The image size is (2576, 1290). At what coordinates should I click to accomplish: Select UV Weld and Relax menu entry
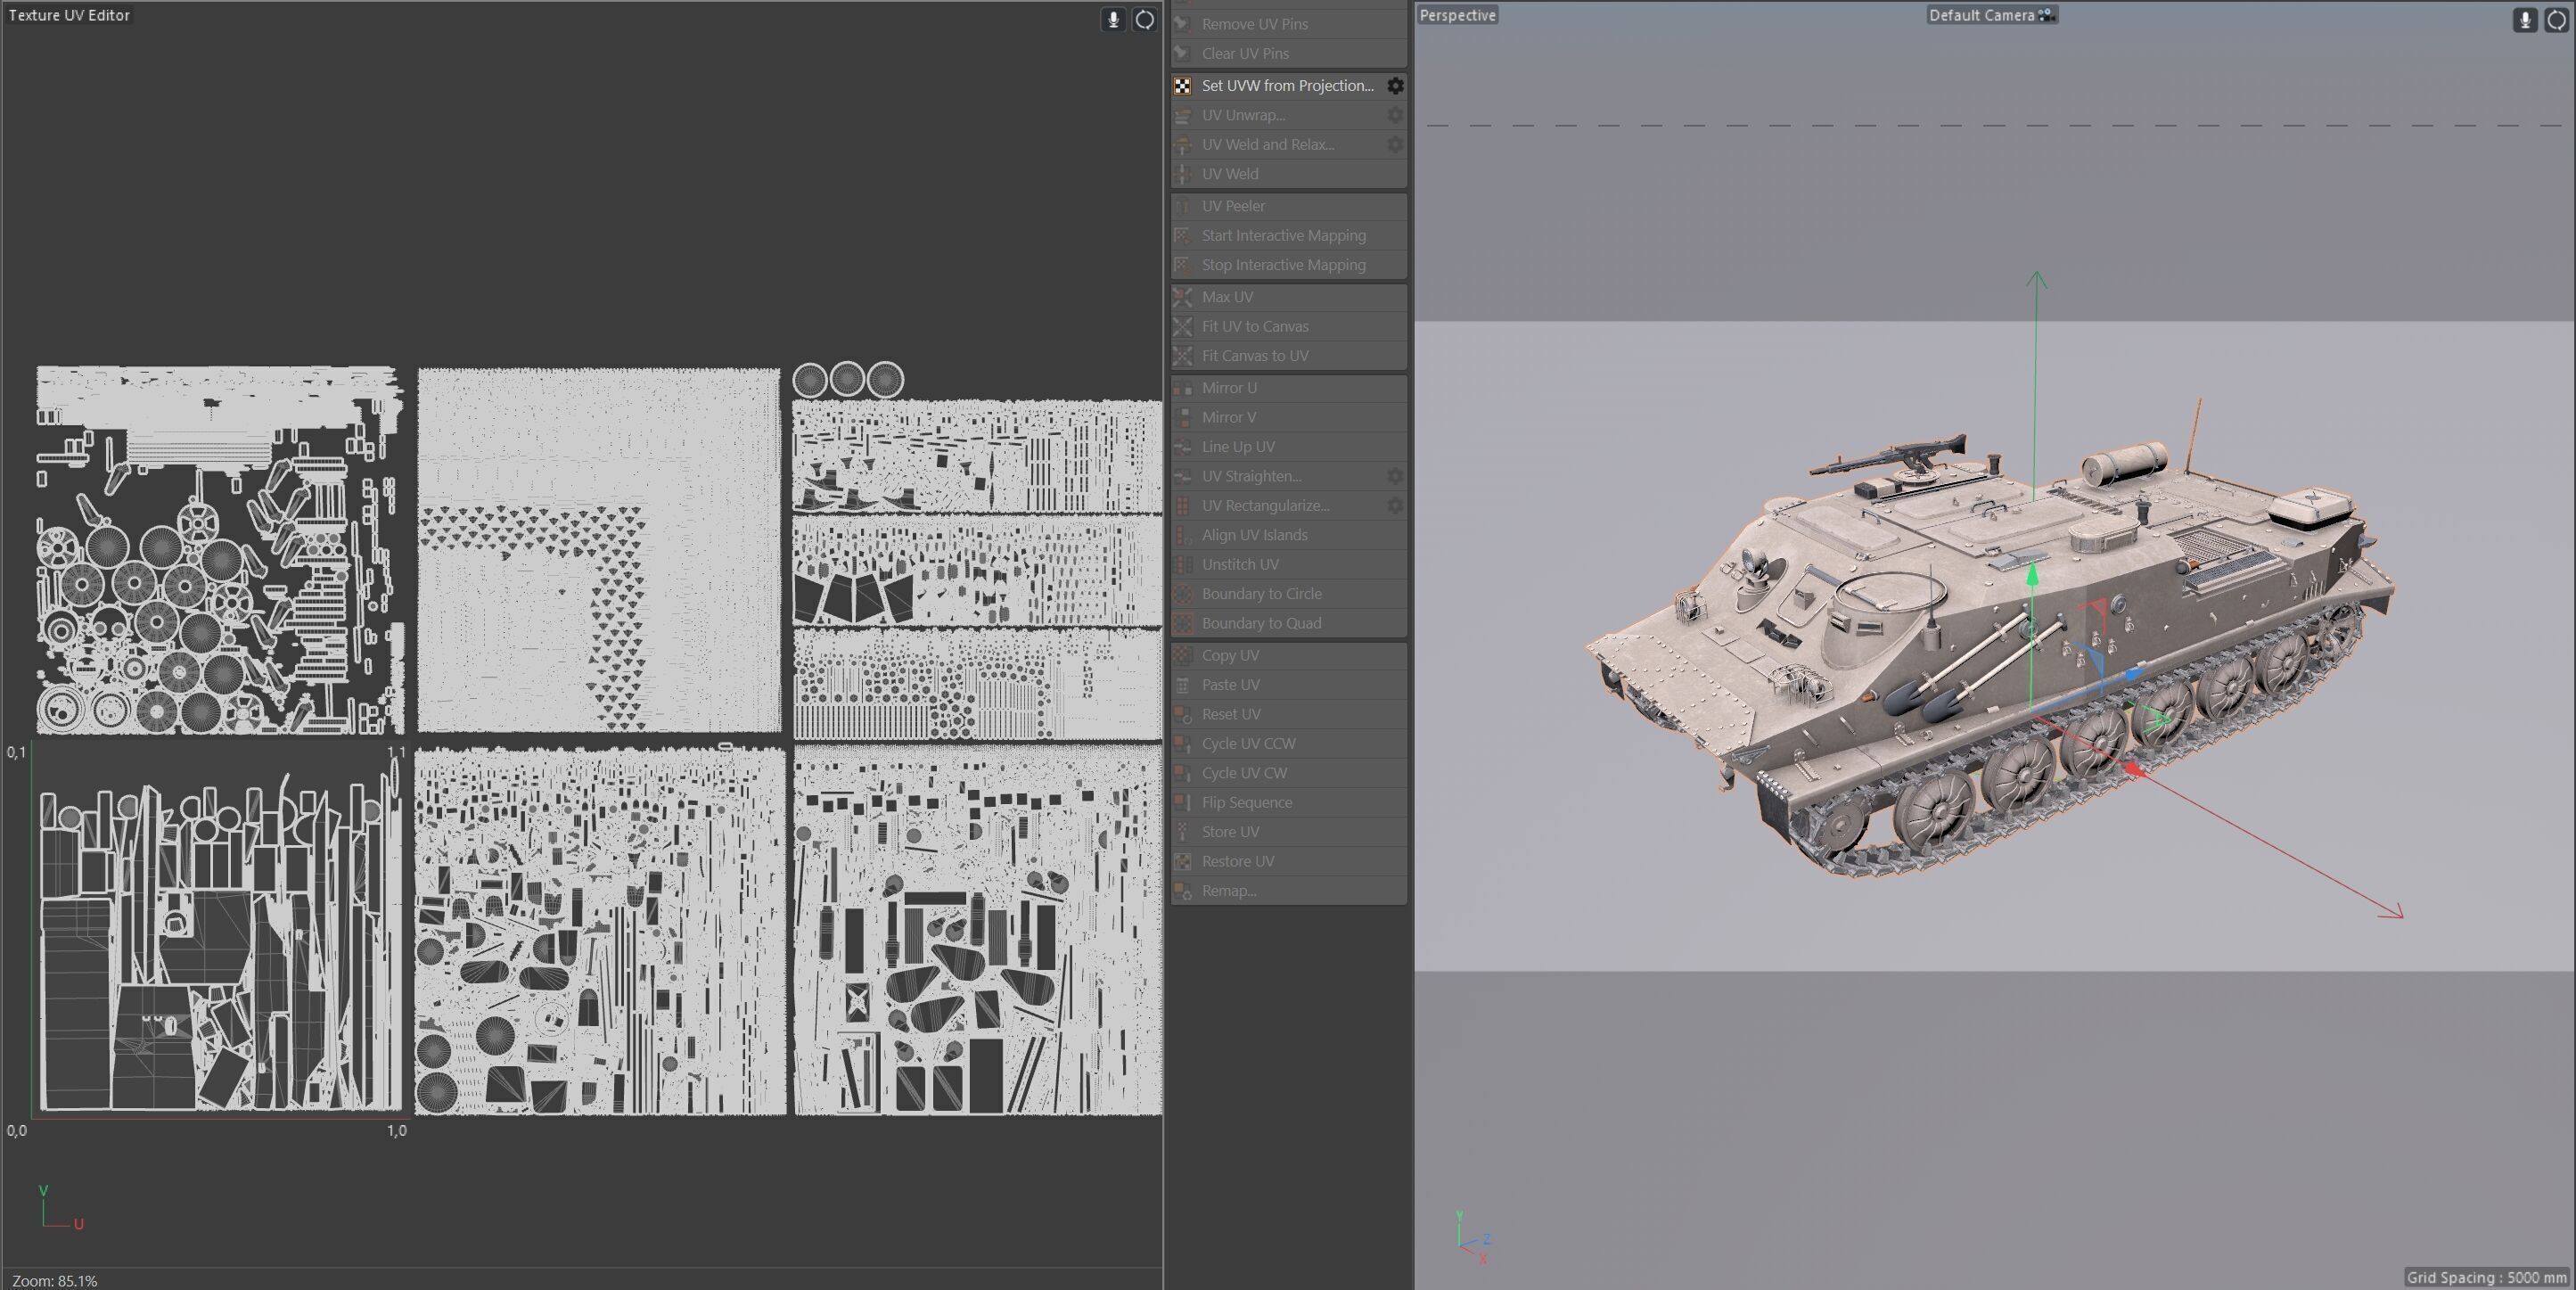(1267, 144)
